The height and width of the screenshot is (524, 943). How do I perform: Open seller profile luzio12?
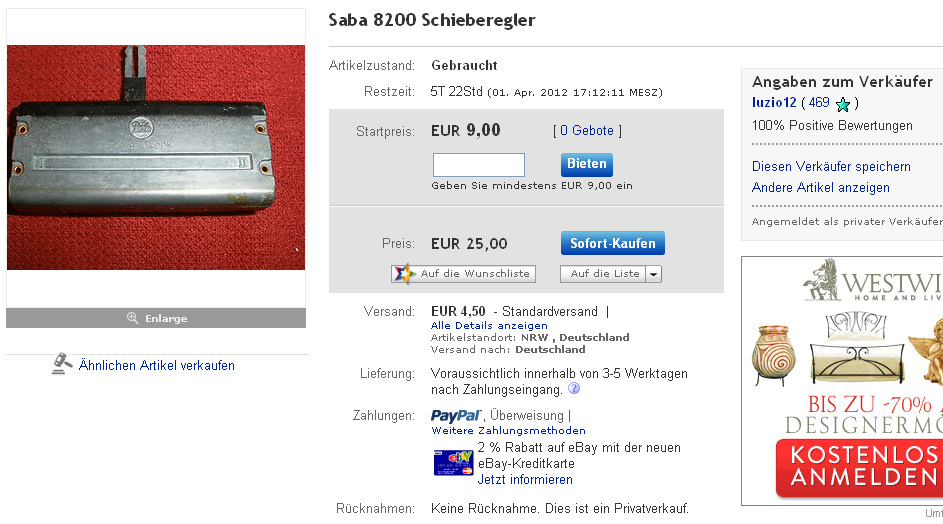(x=774, y=103)
